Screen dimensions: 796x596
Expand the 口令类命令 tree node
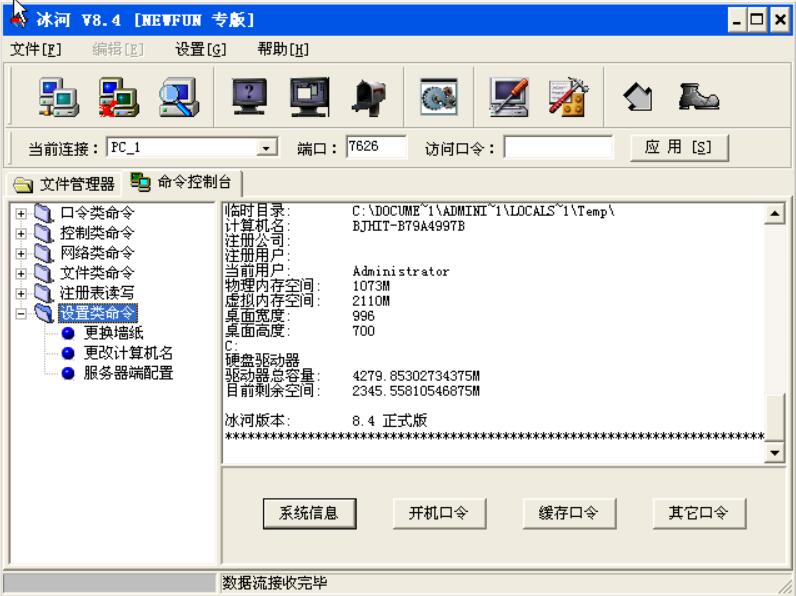pos(21,214)
